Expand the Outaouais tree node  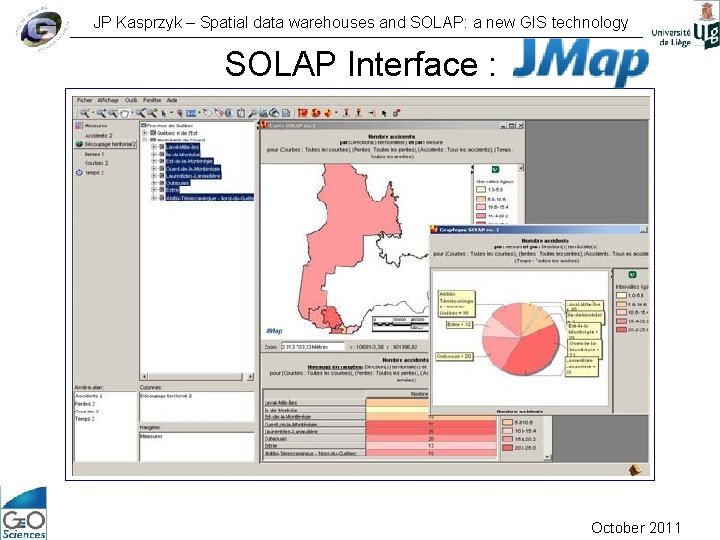click(x=154, y=183)
